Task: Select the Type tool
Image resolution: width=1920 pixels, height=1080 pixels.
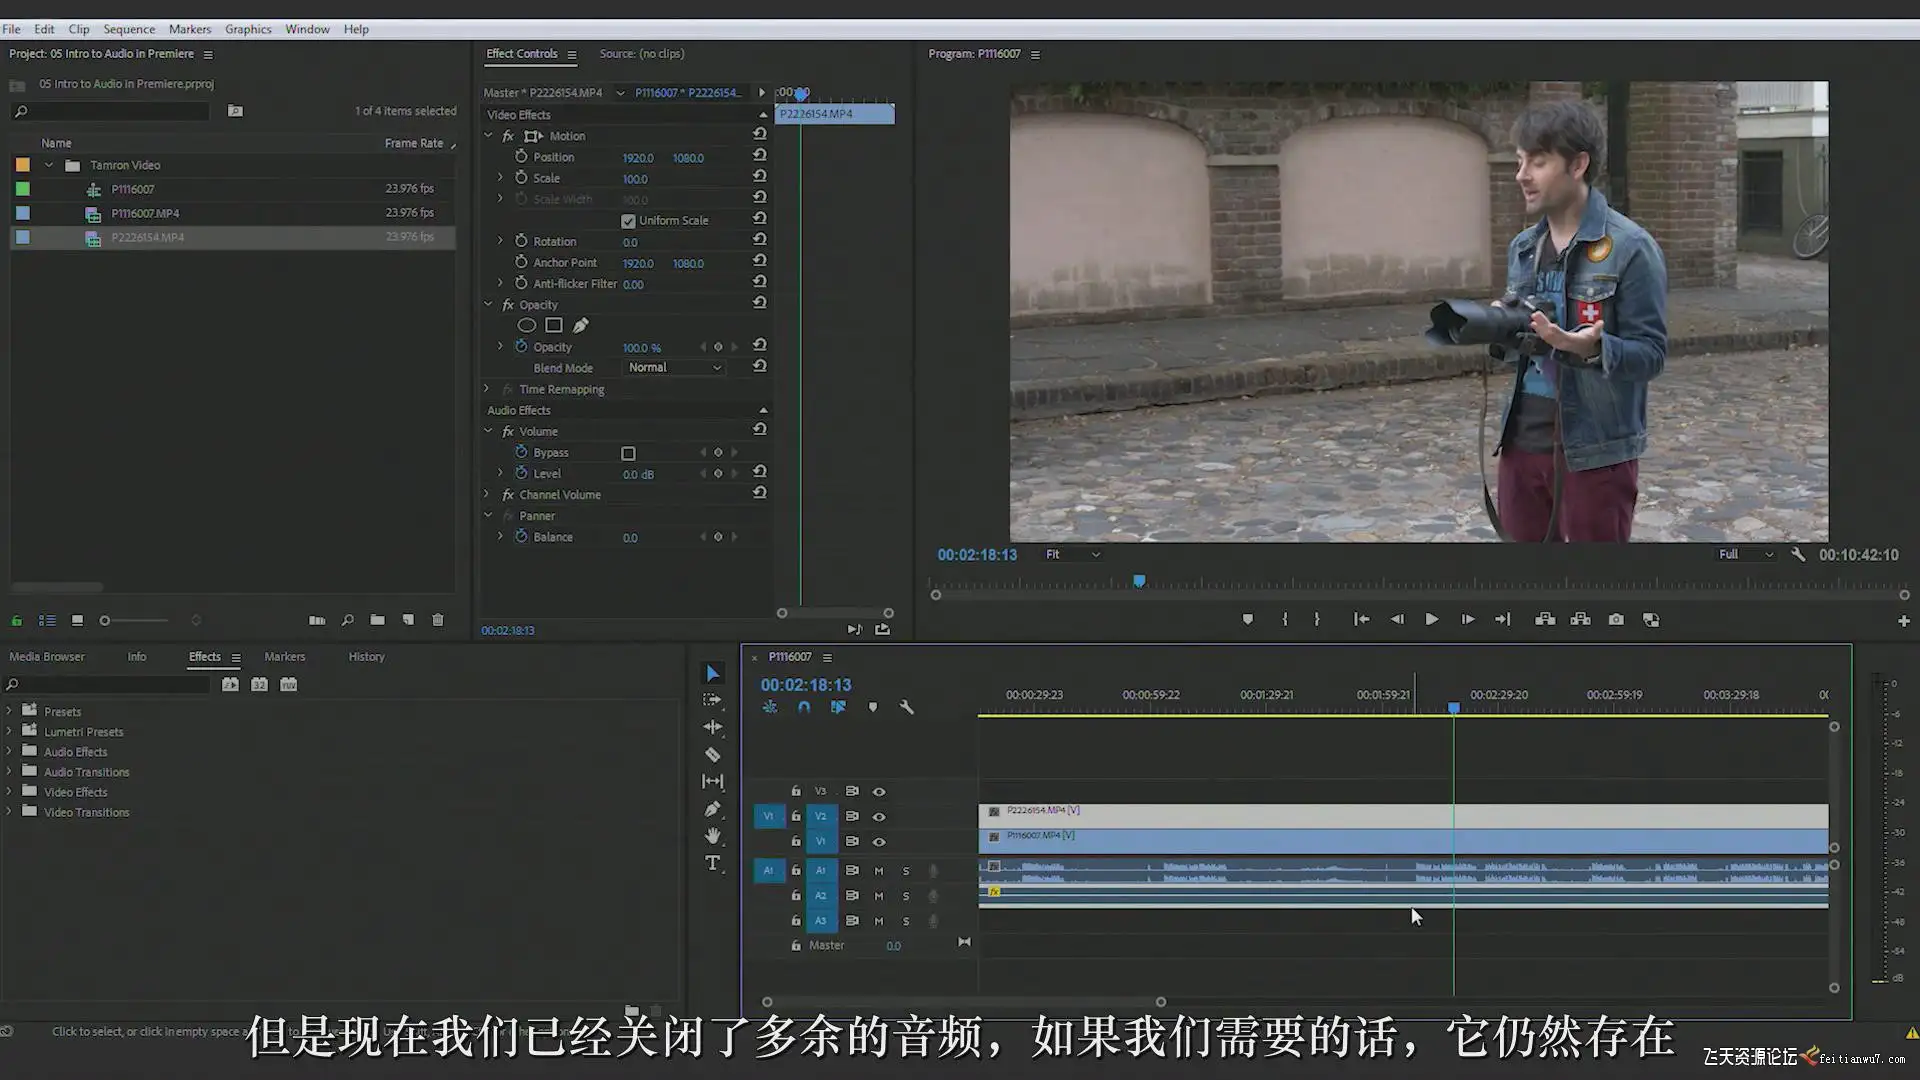Action: pyautogui.click(x=712, y=863)
